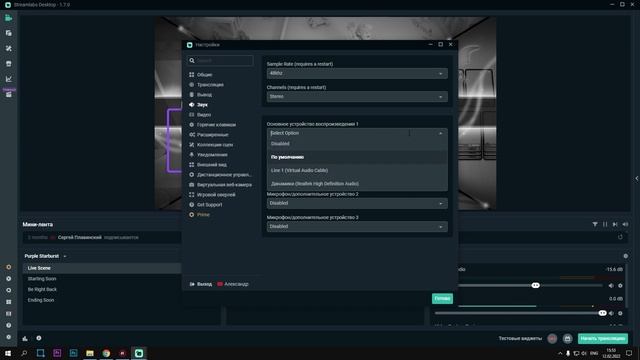This screenshot has height=360, width=640.
Task: Open Микрофон/дополнительное устройство 3 dropdown
Action: (357, 227)
